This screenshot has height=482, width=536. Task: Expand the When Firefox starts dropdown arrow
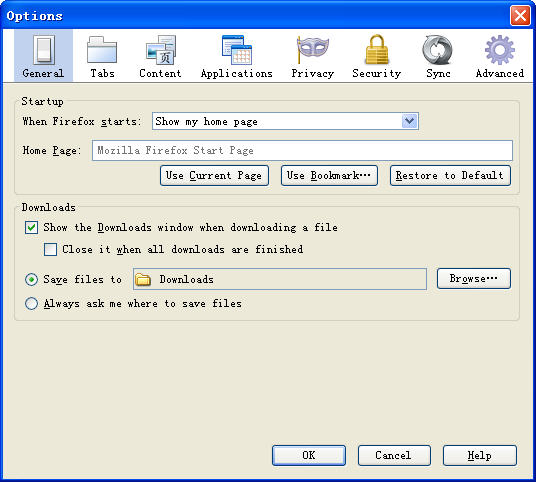click(410, 121)
